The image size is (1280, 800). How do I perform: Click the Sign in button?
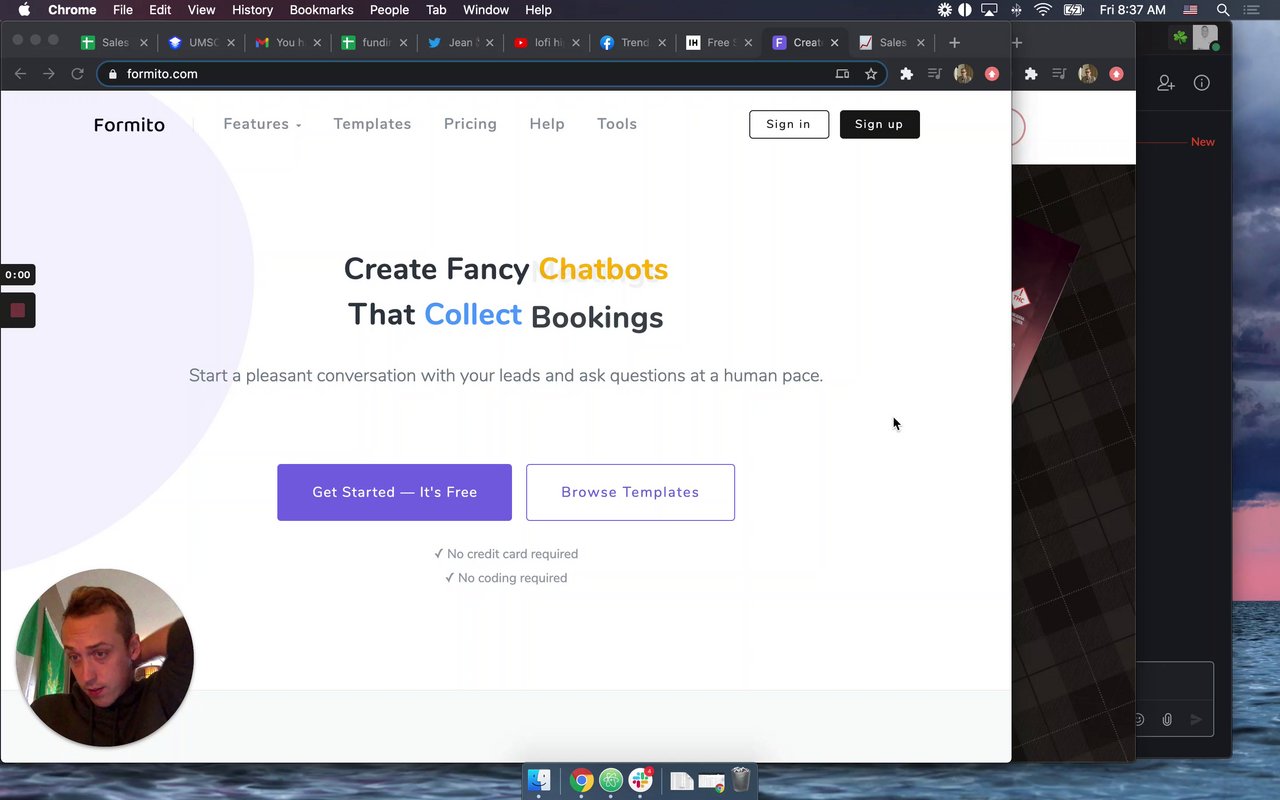click(789, 124)
